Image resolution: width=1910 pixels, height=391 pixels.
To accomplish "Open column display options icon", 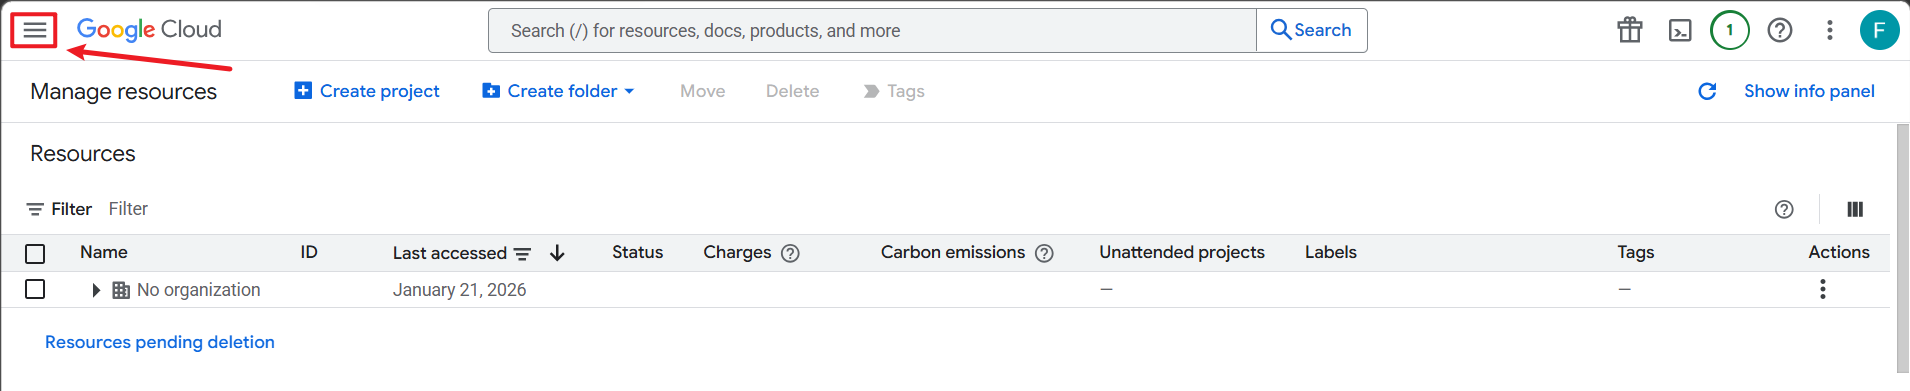I will (x=1855, y=209).
